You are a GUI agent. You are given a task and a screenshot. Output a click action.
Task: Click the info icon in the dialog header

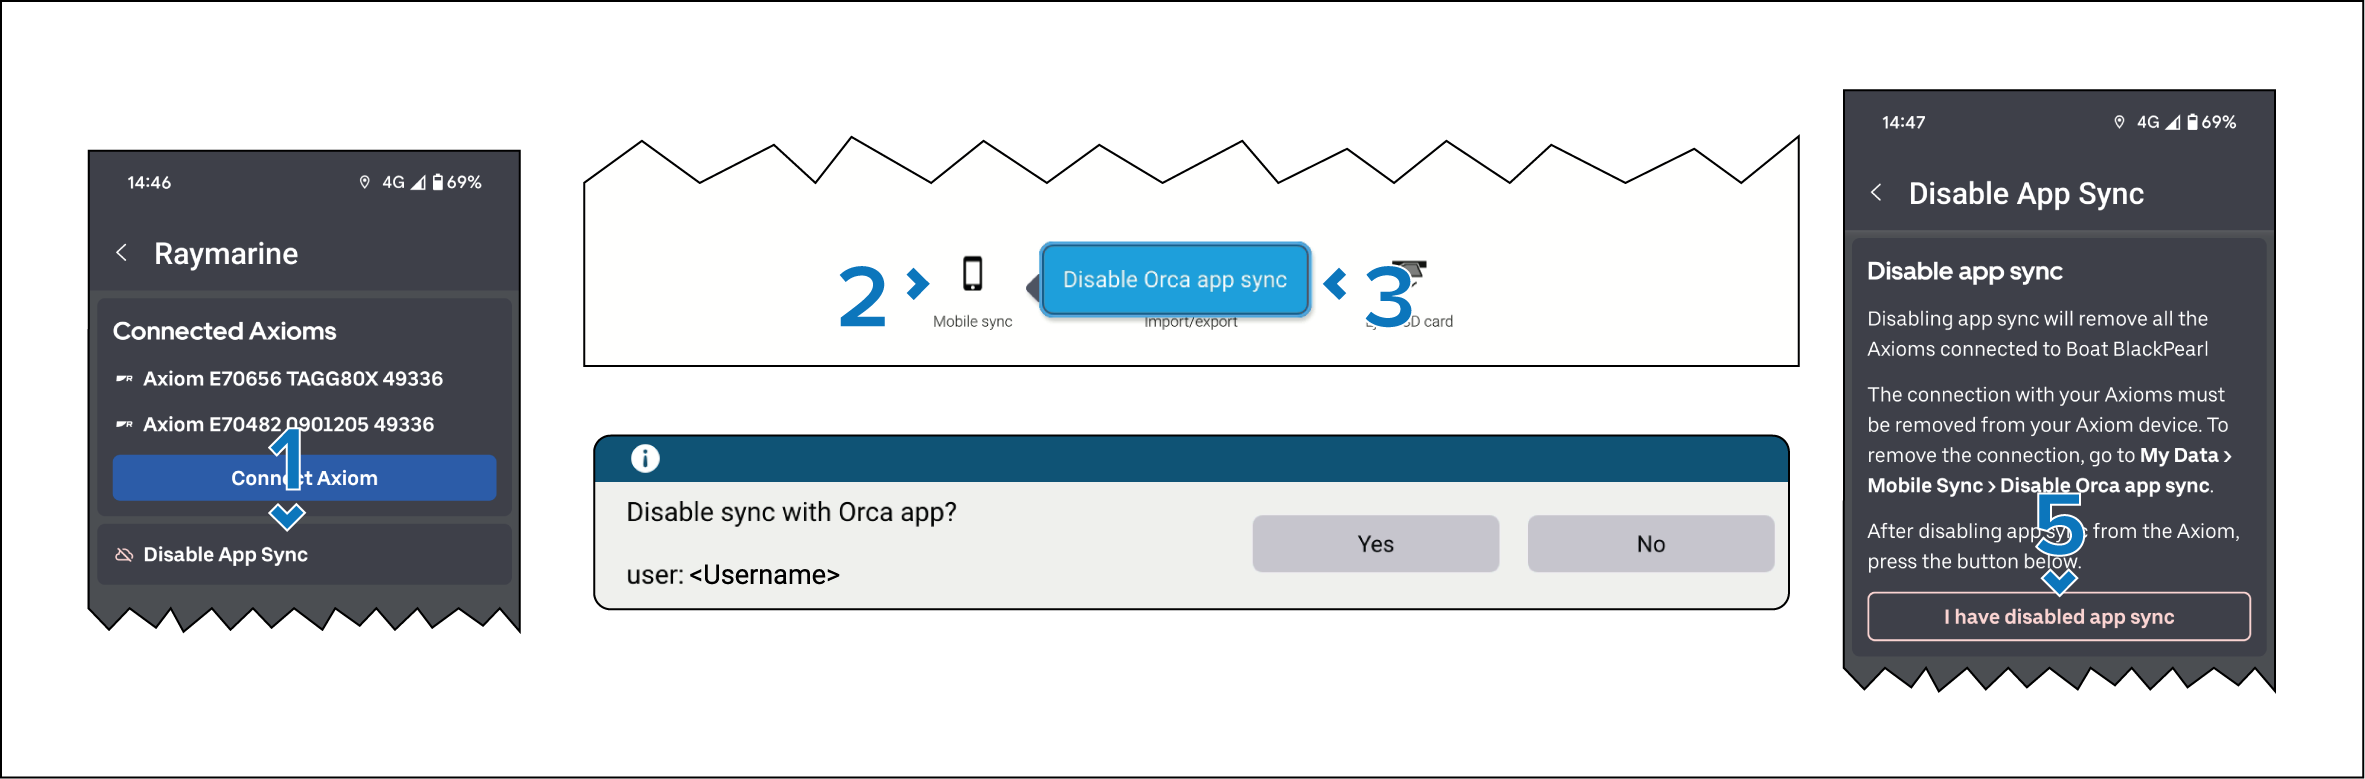tap(645, 459)
